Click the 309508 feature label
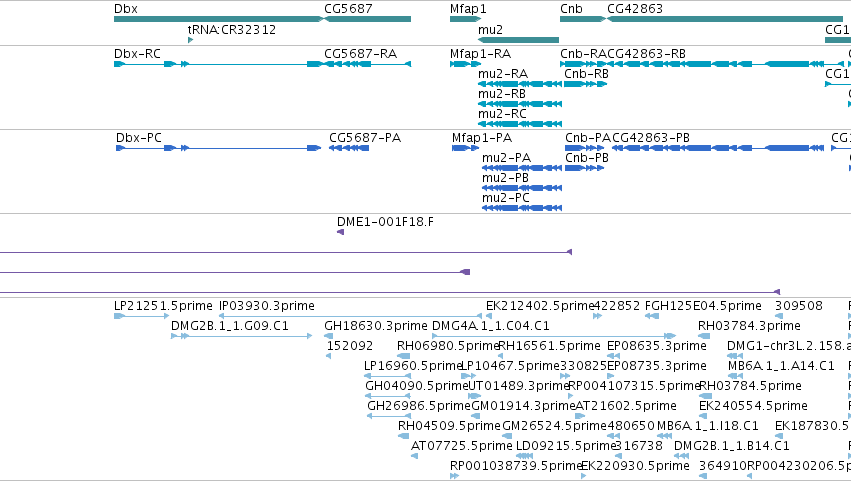The height and width of the screenshot is (481, 851). point(799,306)
